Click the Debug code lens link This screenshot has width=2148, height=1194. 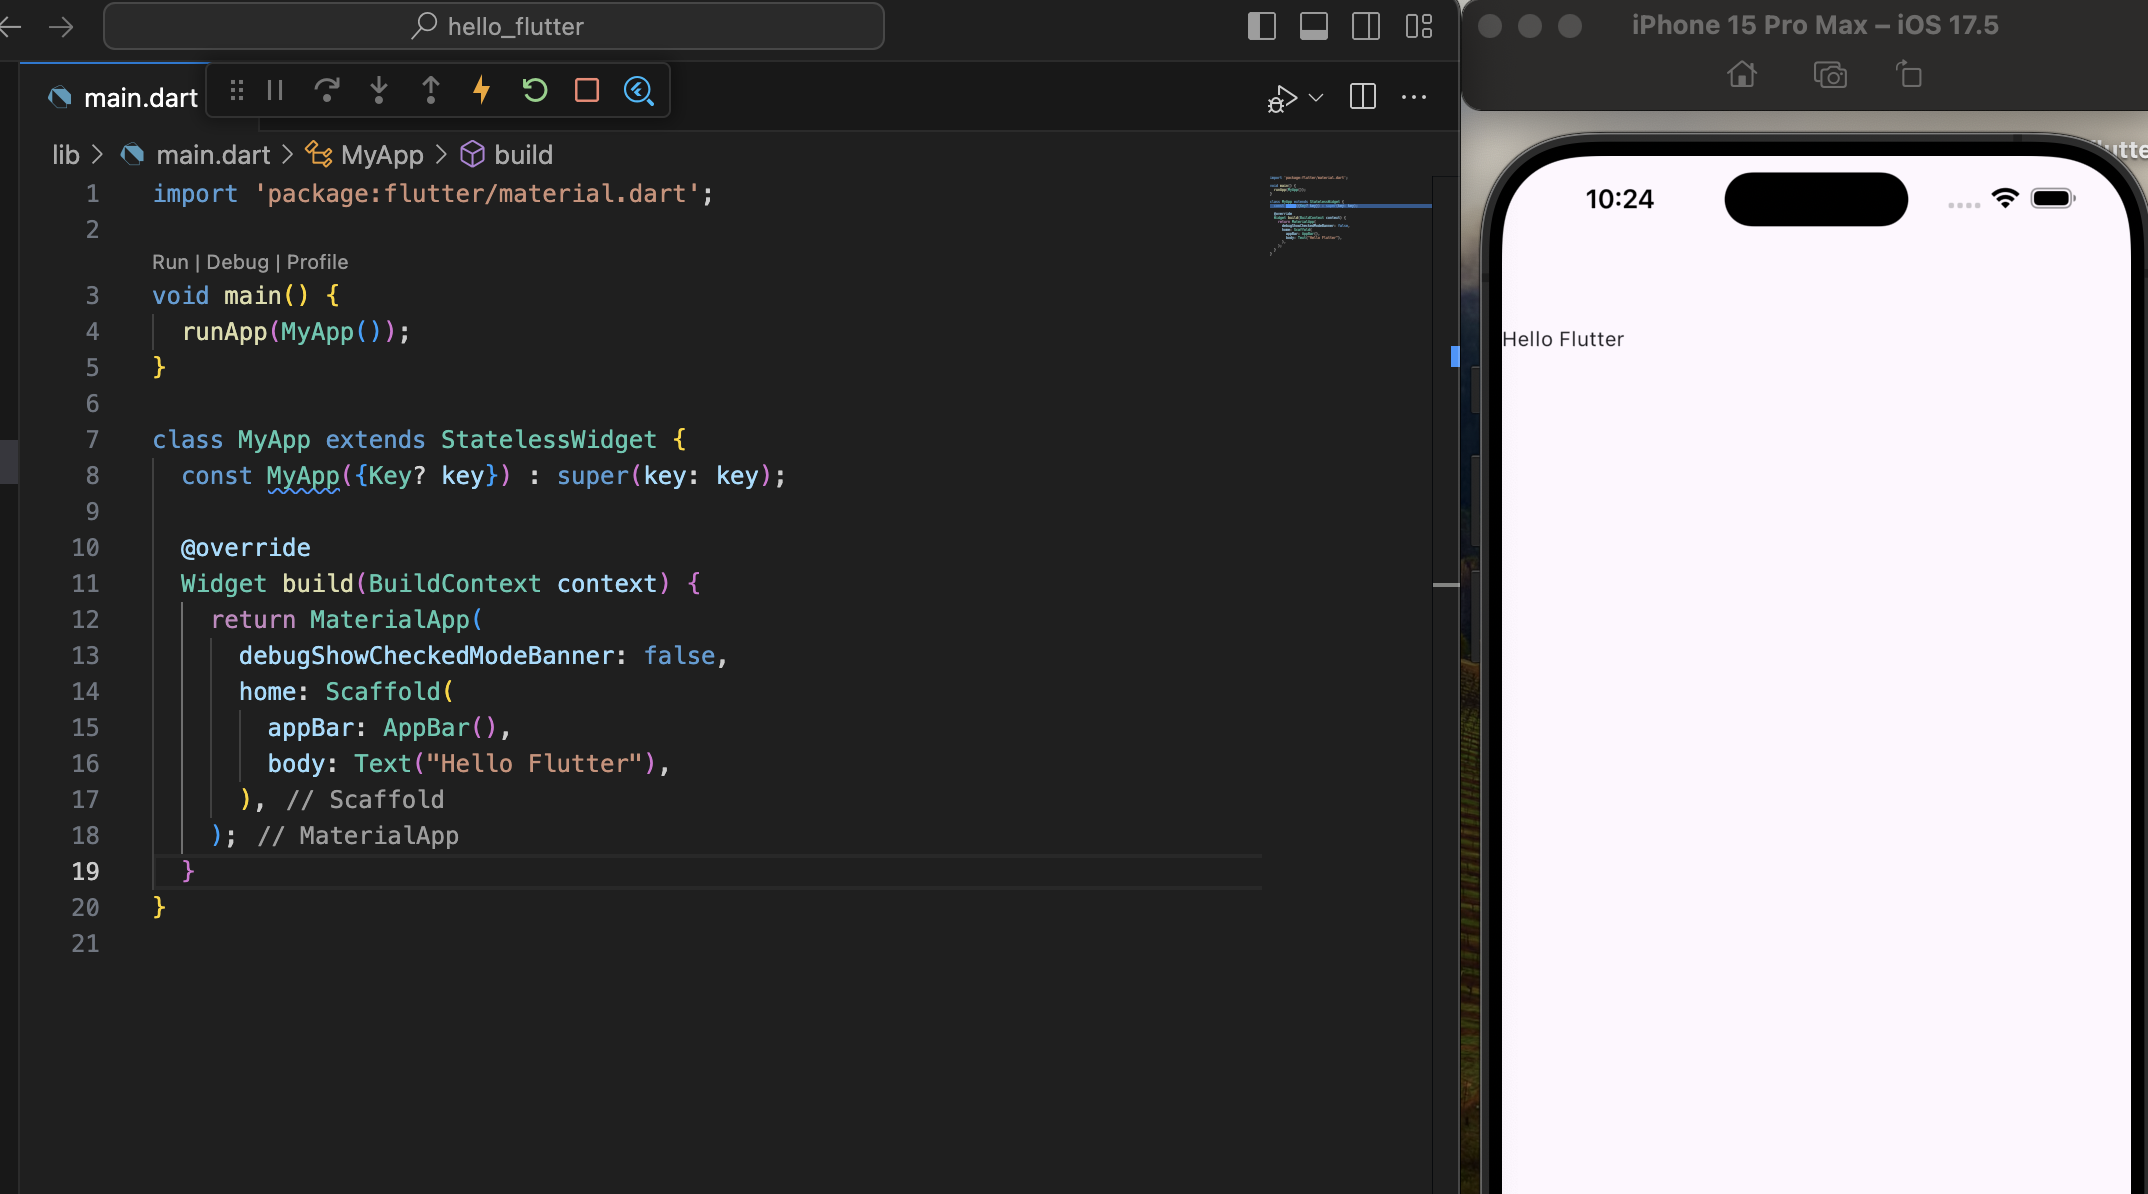click(x=238, y=262)
